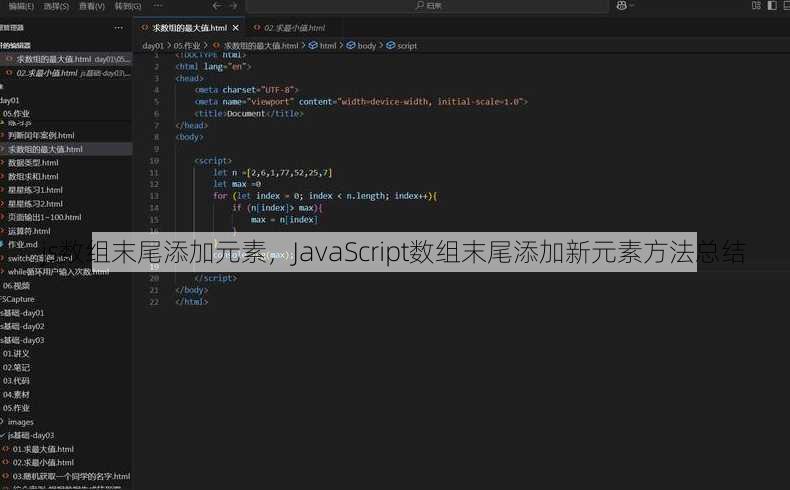Click line number 22 in the gutter
The image size is (790, 490).
(x=154, y=302)
